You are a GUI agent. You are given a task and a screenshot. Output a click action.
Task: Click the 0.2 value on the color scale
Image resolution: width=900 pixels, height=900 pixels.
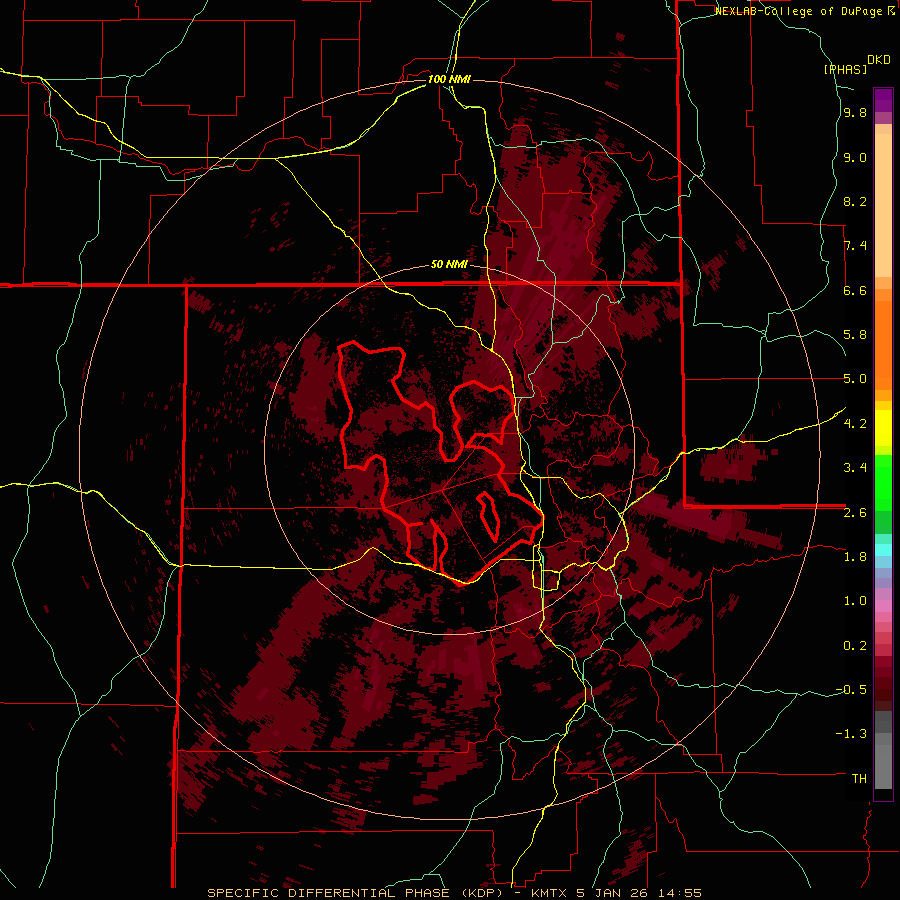click(x=855, y=645)
